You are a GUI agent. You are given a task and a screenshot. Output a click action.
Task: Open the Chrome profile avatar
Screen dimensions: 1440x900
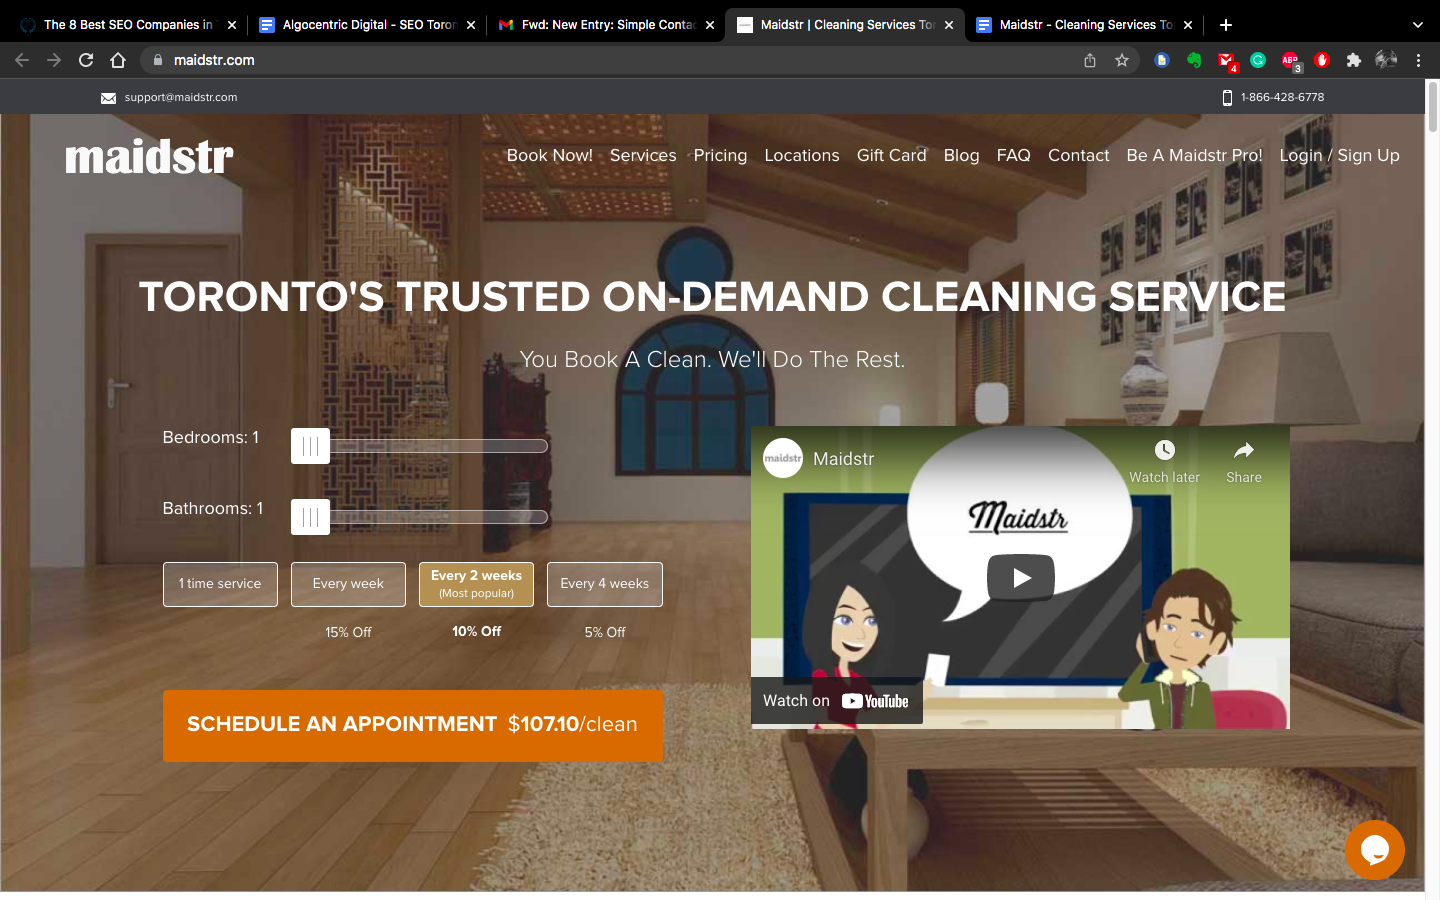click(x=1386, y=60)
